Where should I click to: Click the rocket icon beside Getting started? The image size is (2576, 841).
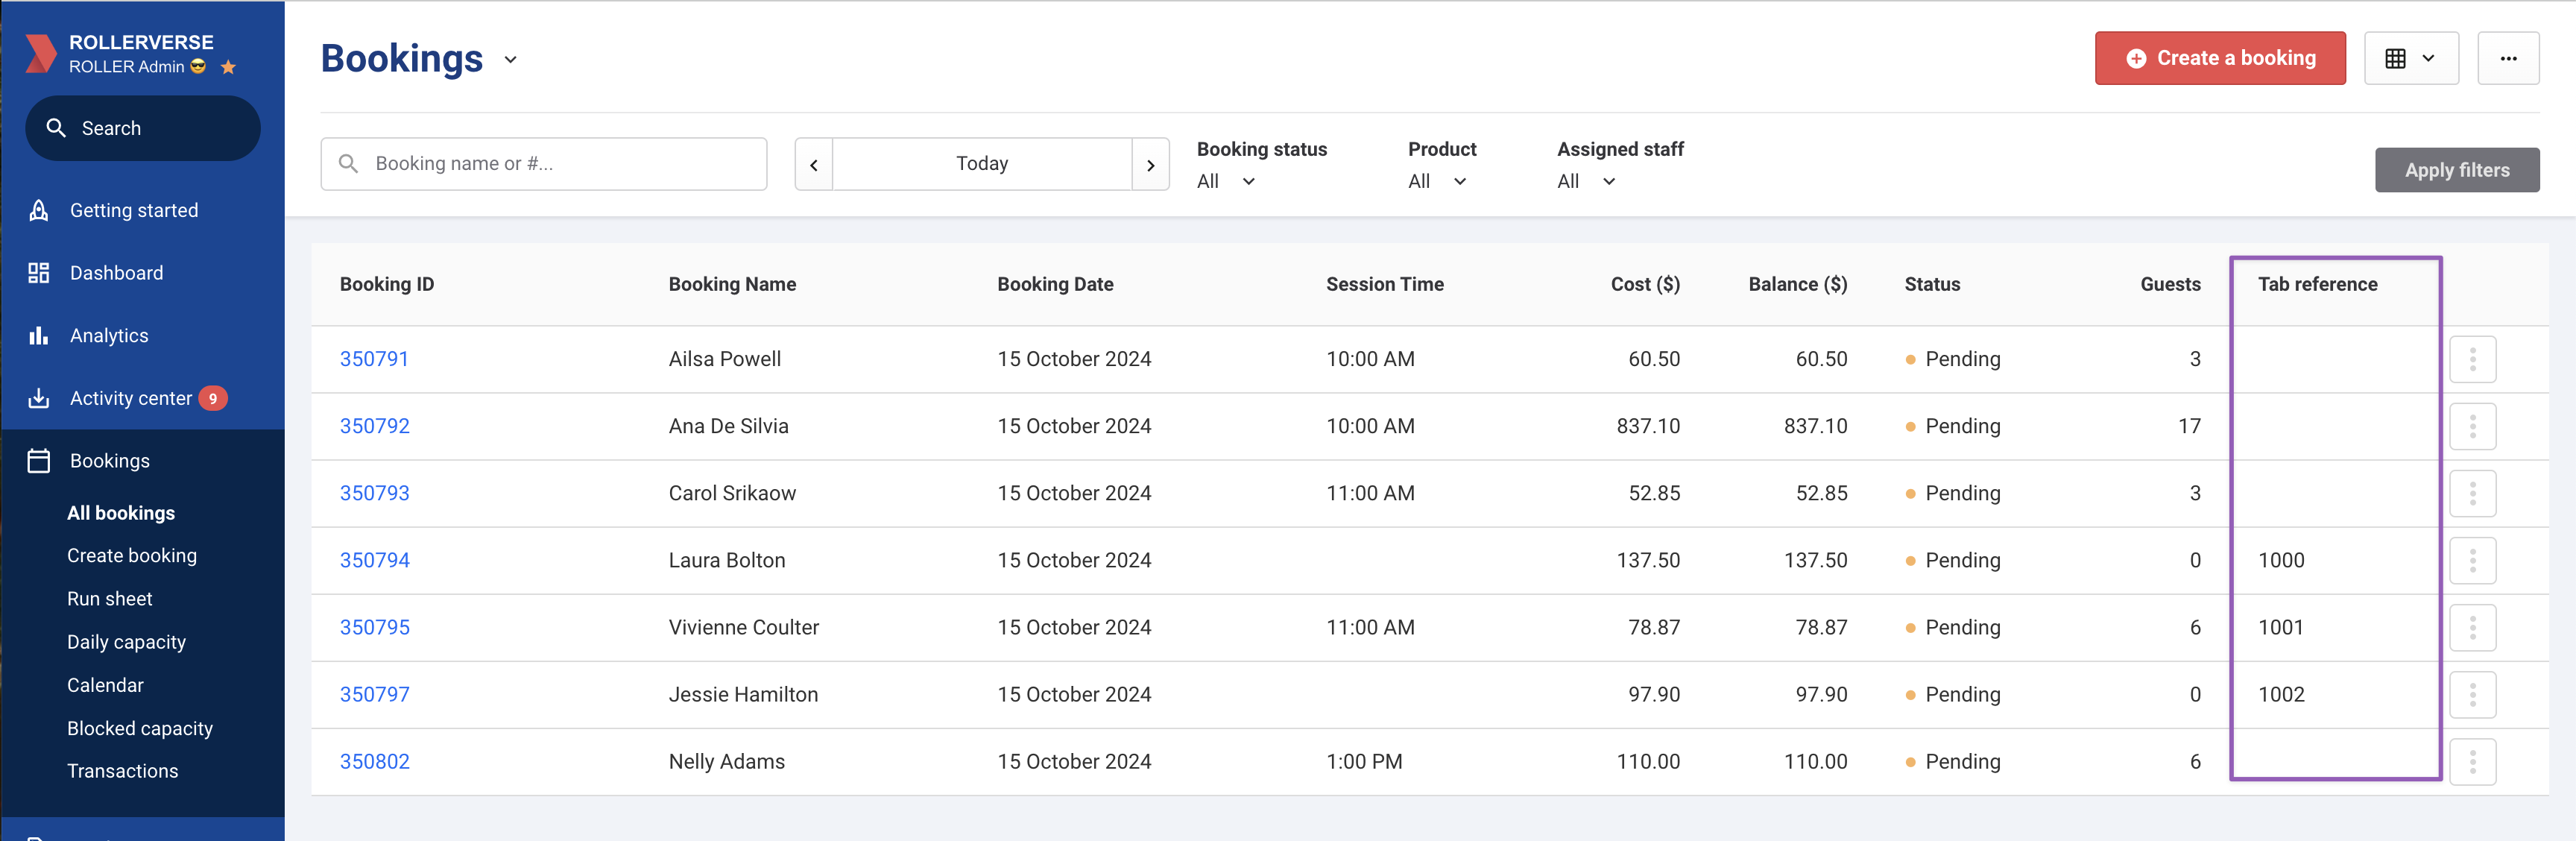point(39,210)
